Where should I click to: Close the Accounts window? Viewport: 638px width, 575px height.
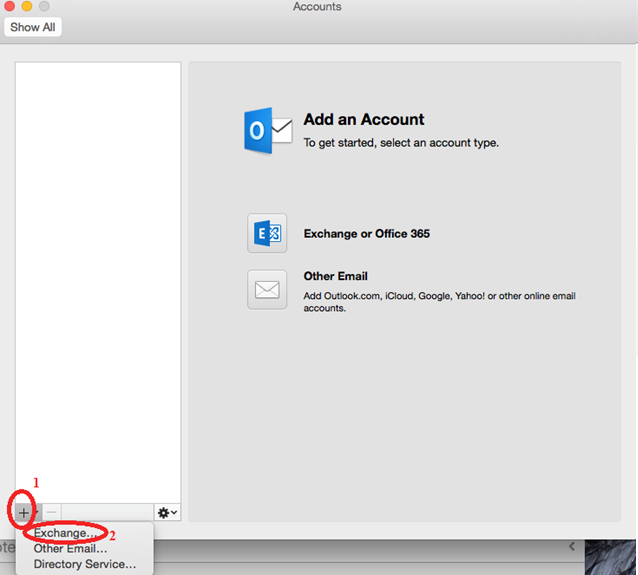click(10, 6)
